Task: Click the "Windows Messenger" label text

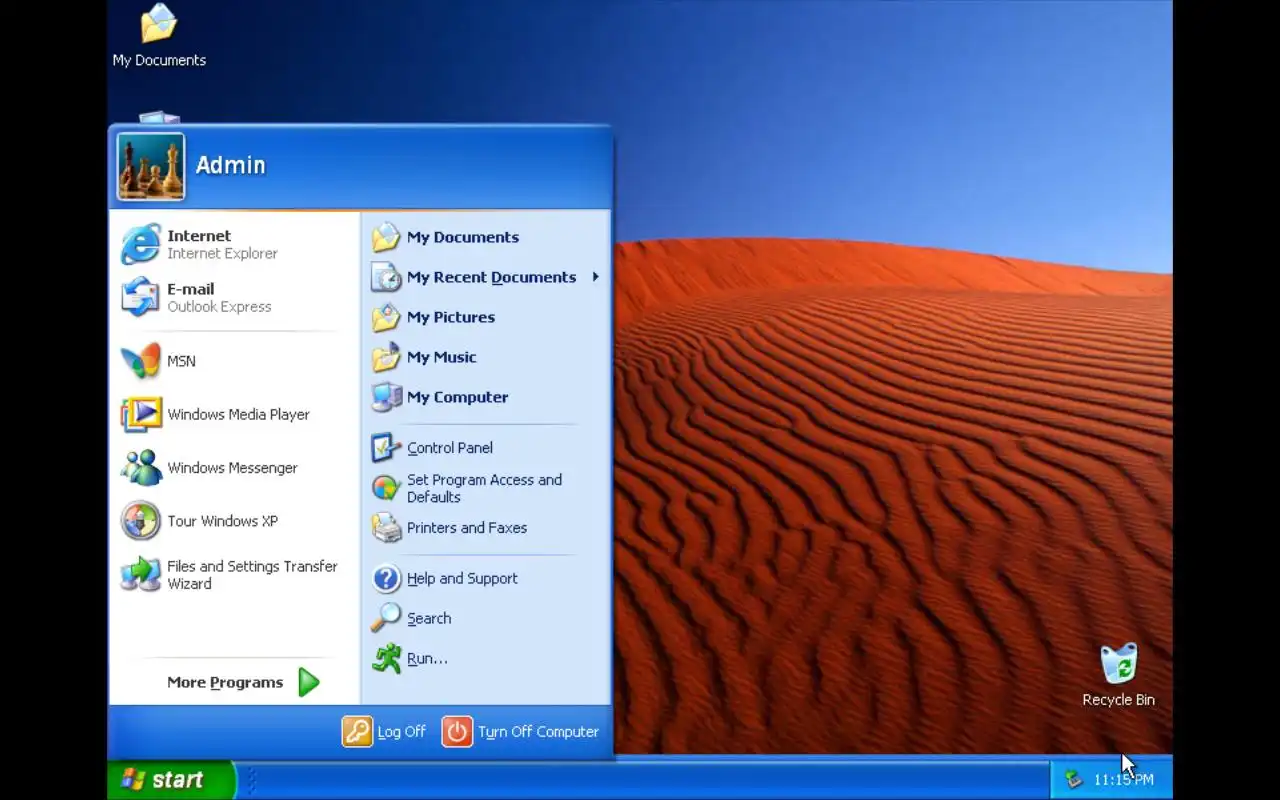Action: (232, 468)
